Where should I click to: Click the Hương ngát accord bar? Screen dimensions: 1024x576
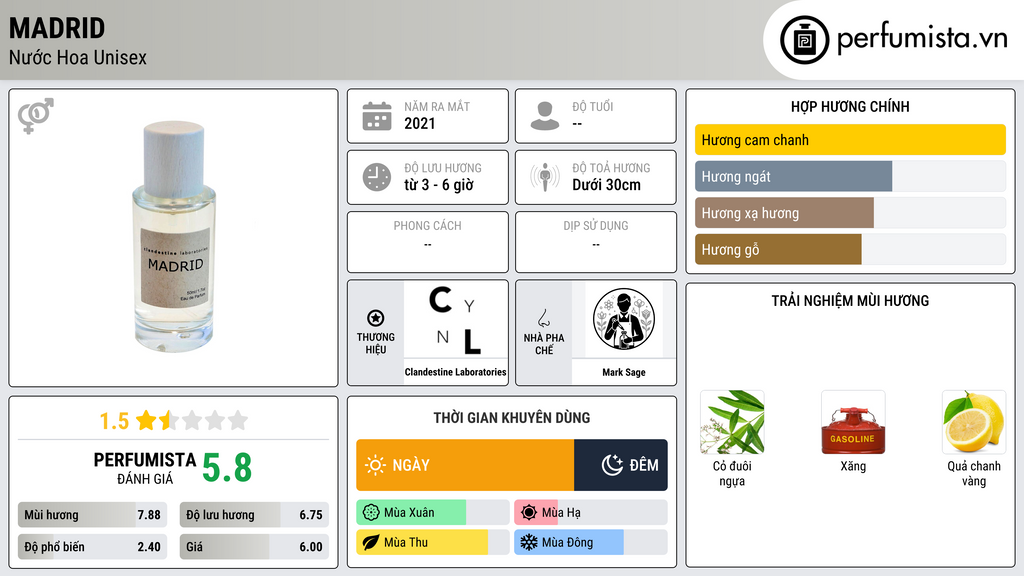(850, 176)
